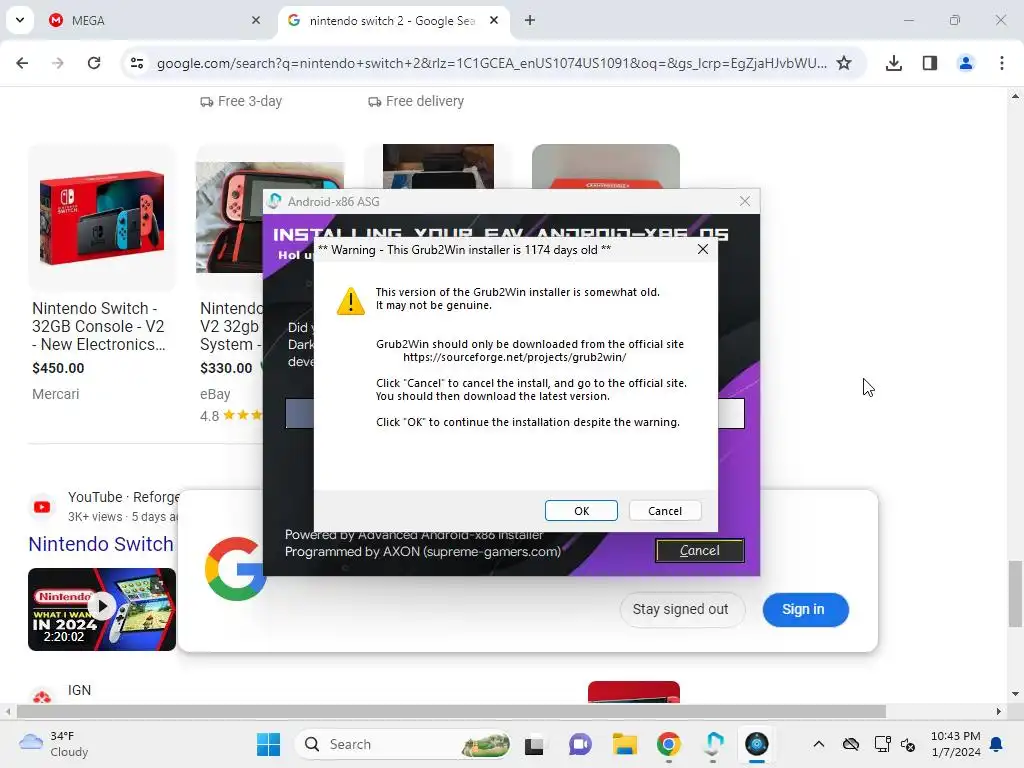Open site information icon in address bar
Screen dimensions: 1024x768
137,63
